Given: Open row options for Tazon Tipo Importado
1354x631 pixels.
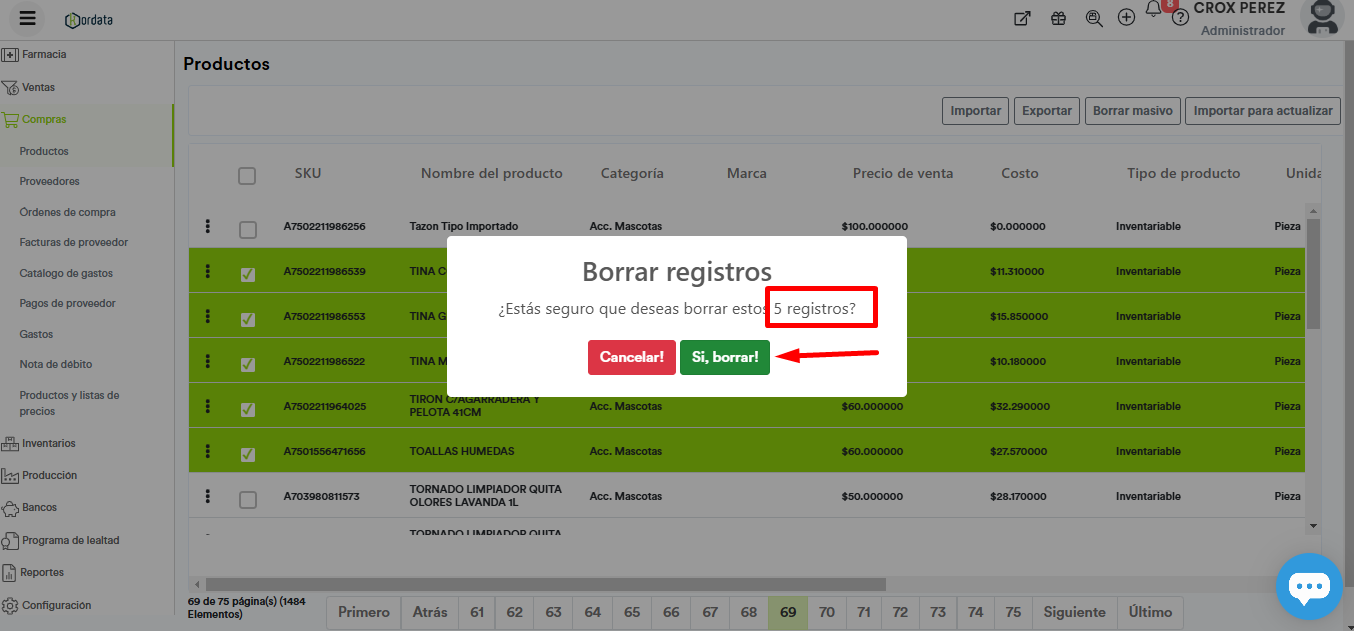Looking at the screenshot, I should pyautogui.click(x=207, y=227).
